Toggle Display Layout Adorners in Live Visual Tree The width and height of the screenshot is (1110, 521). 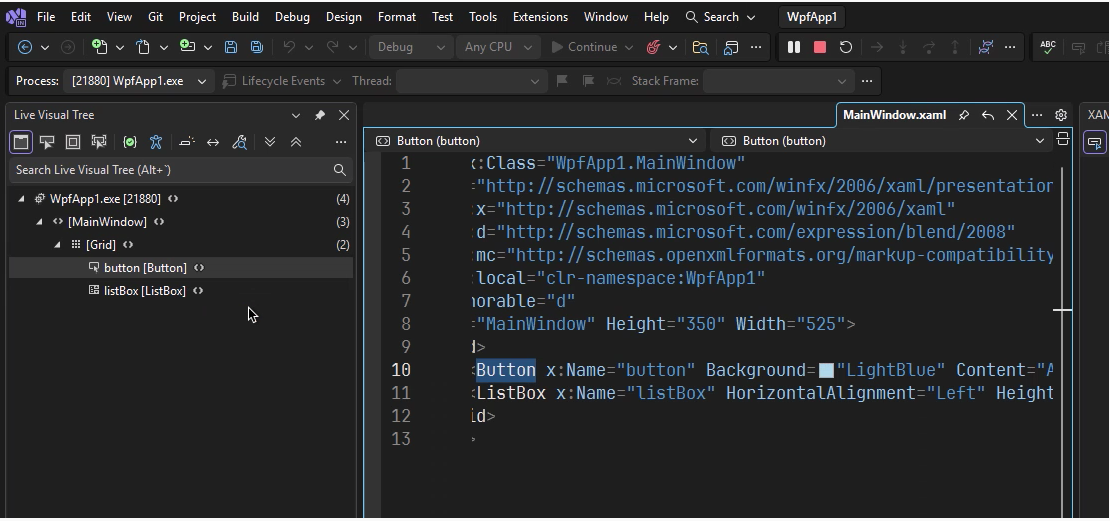(x=73, y=142)
